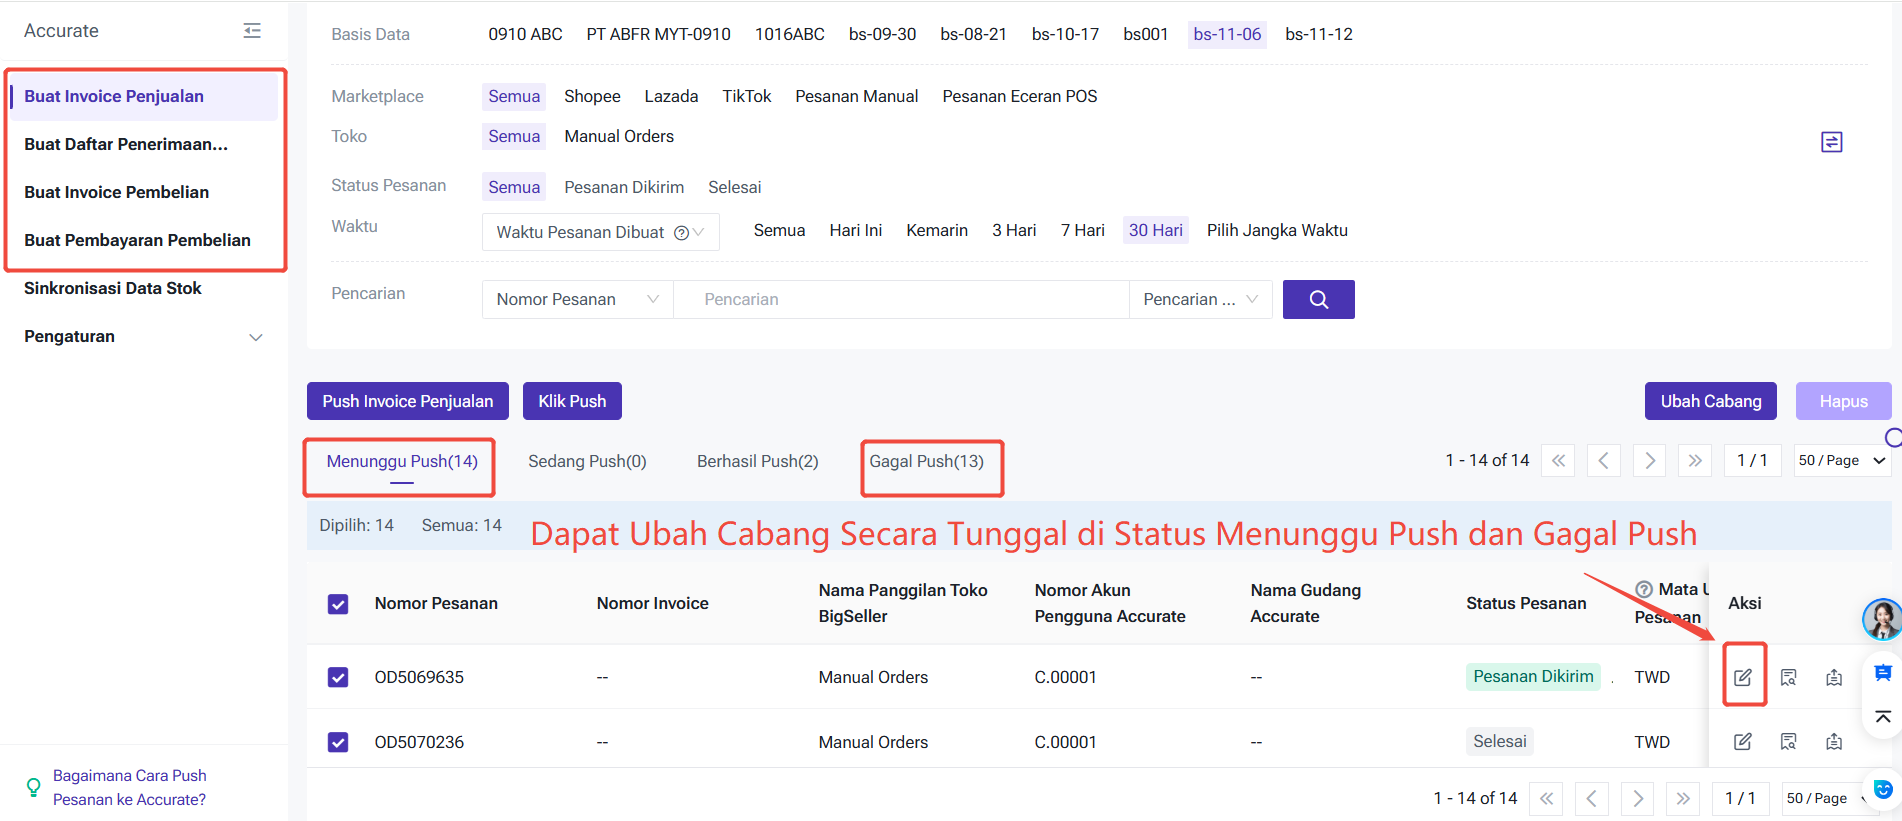Collapse the Accurate sidebar menu icon
The height and width of the screenshot is (821, 1902).
tap(252, 31)
